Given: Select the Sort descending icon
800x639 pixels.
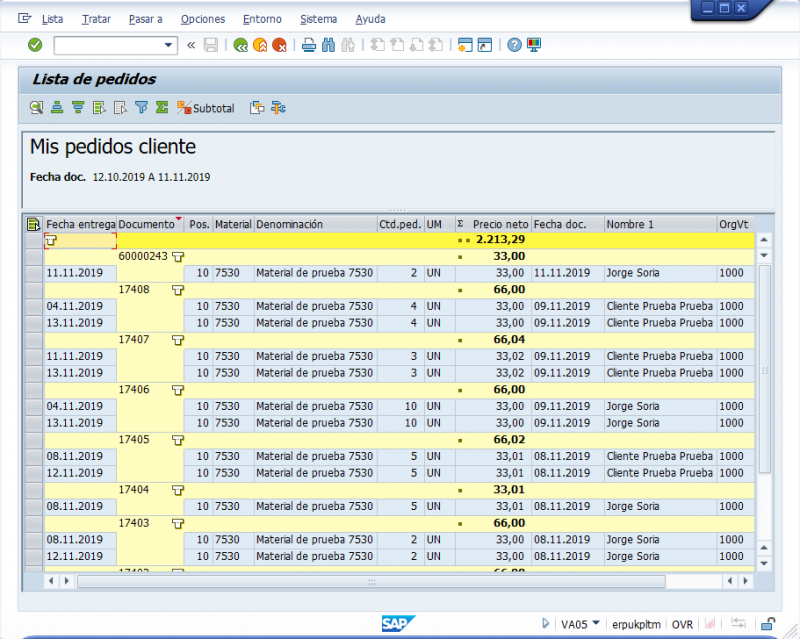Looking at the screenshot, I should pos(78,107).
